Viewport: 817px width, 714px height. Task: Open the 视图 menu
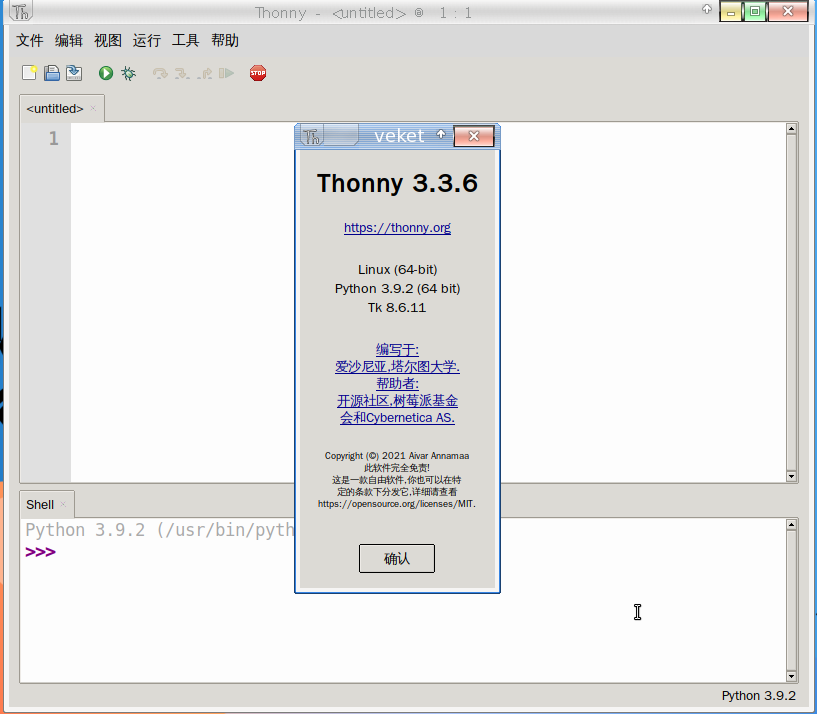point(108,40)
